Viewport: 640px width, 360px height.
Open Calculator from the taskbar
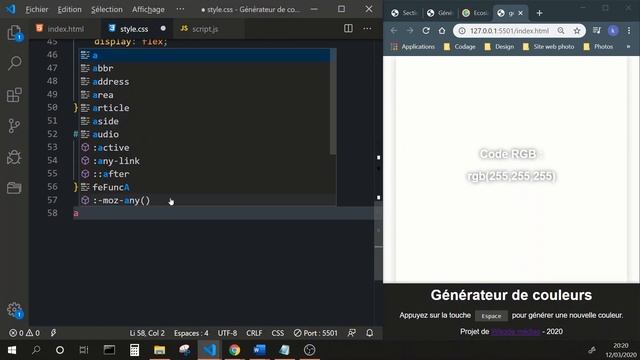point(134,350)
